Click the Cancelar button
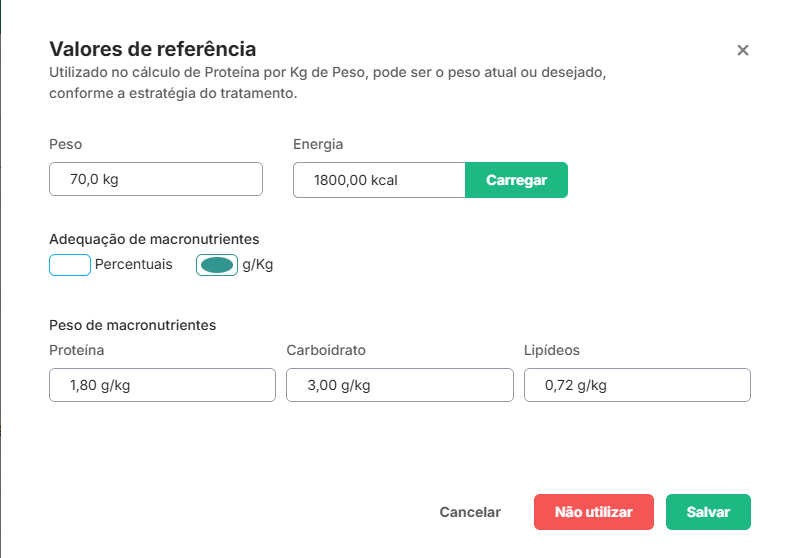The width and height of the screenshot is (796, 558). (470, 512)
